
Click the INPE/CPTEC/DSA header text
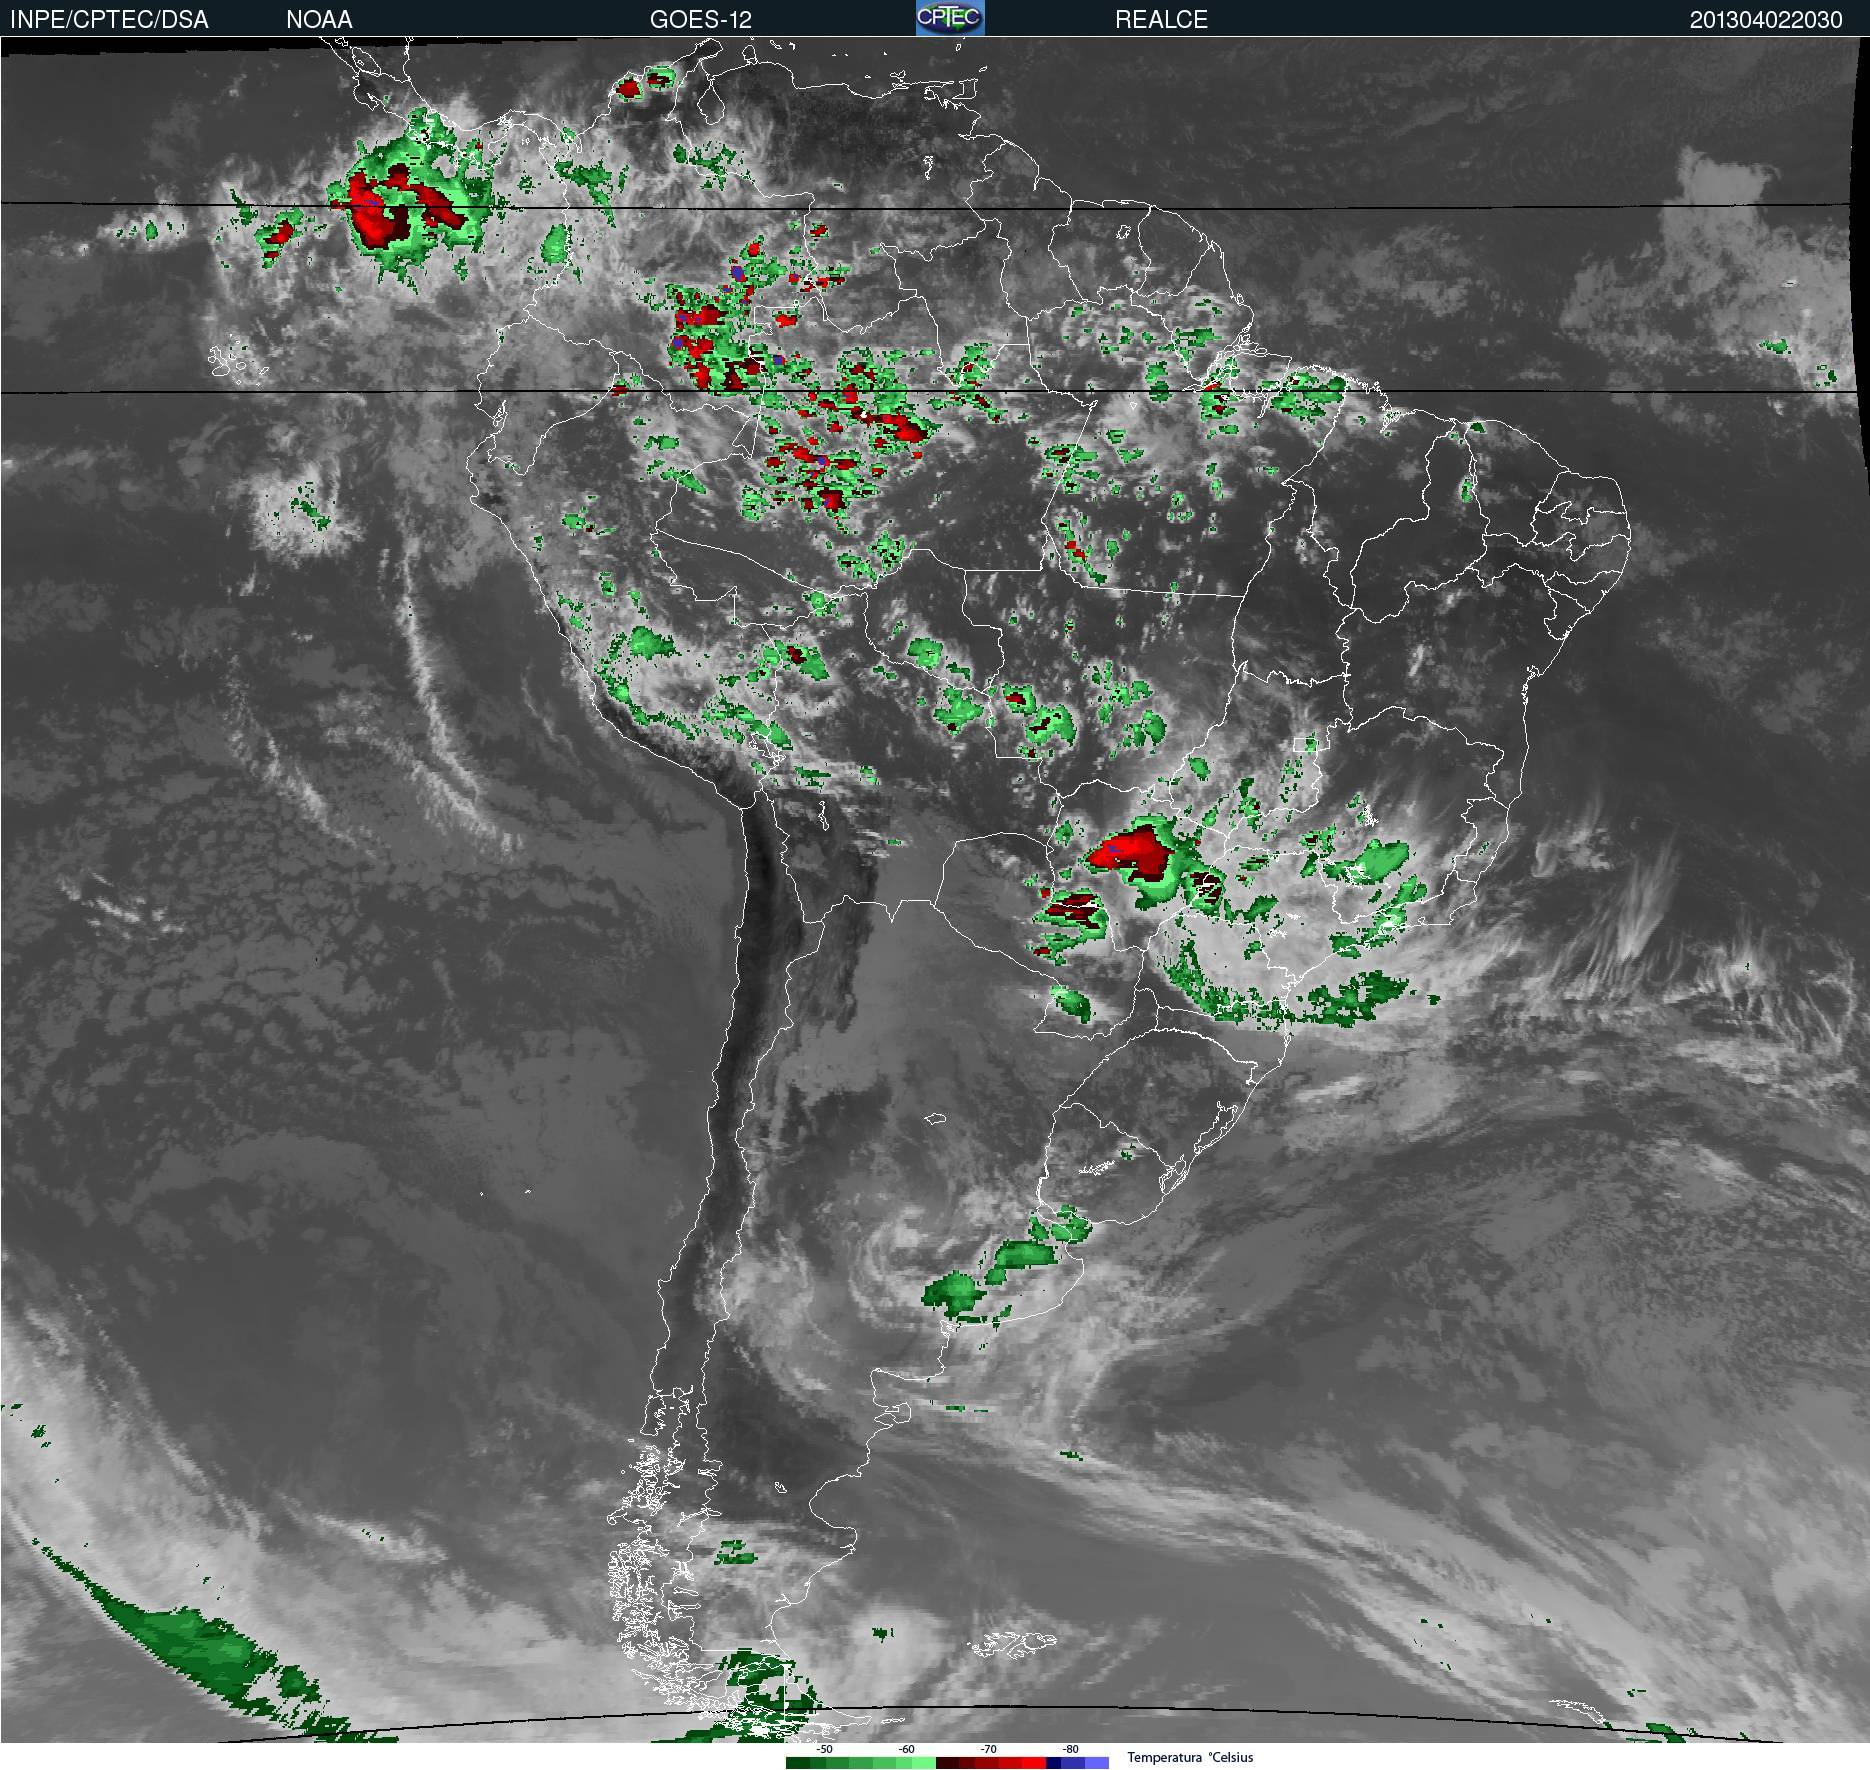point(109,20)
